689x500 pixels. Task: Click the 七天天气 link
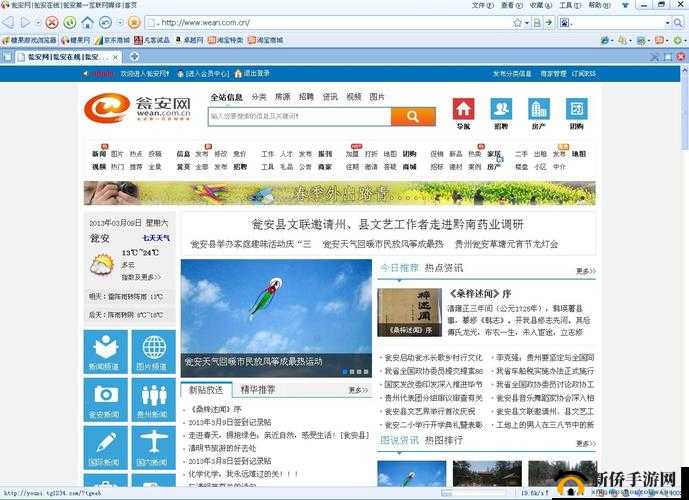pyautogui.click(x=156, y=238)
